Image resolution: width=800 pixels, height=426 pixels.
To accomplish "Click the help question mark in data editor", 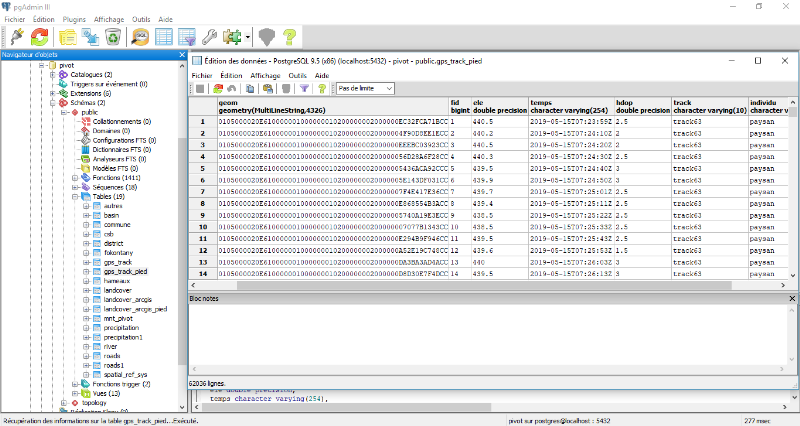I will [323, 88].
